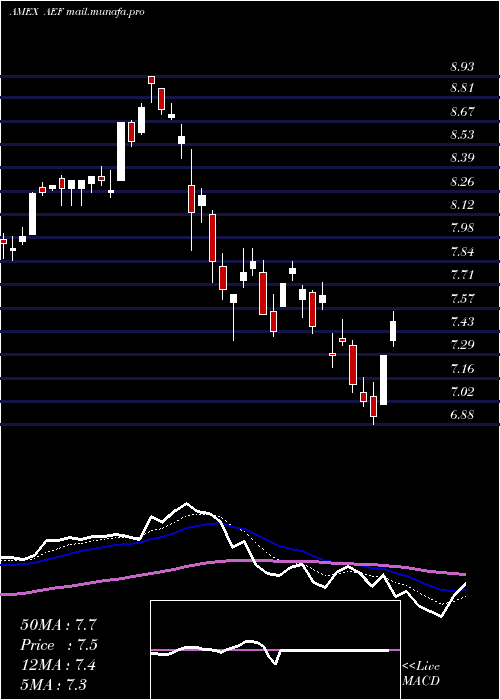Screen dimensions: 500x700
Task: Click the Price : 7.5 reading
Action: pos(58,645)
